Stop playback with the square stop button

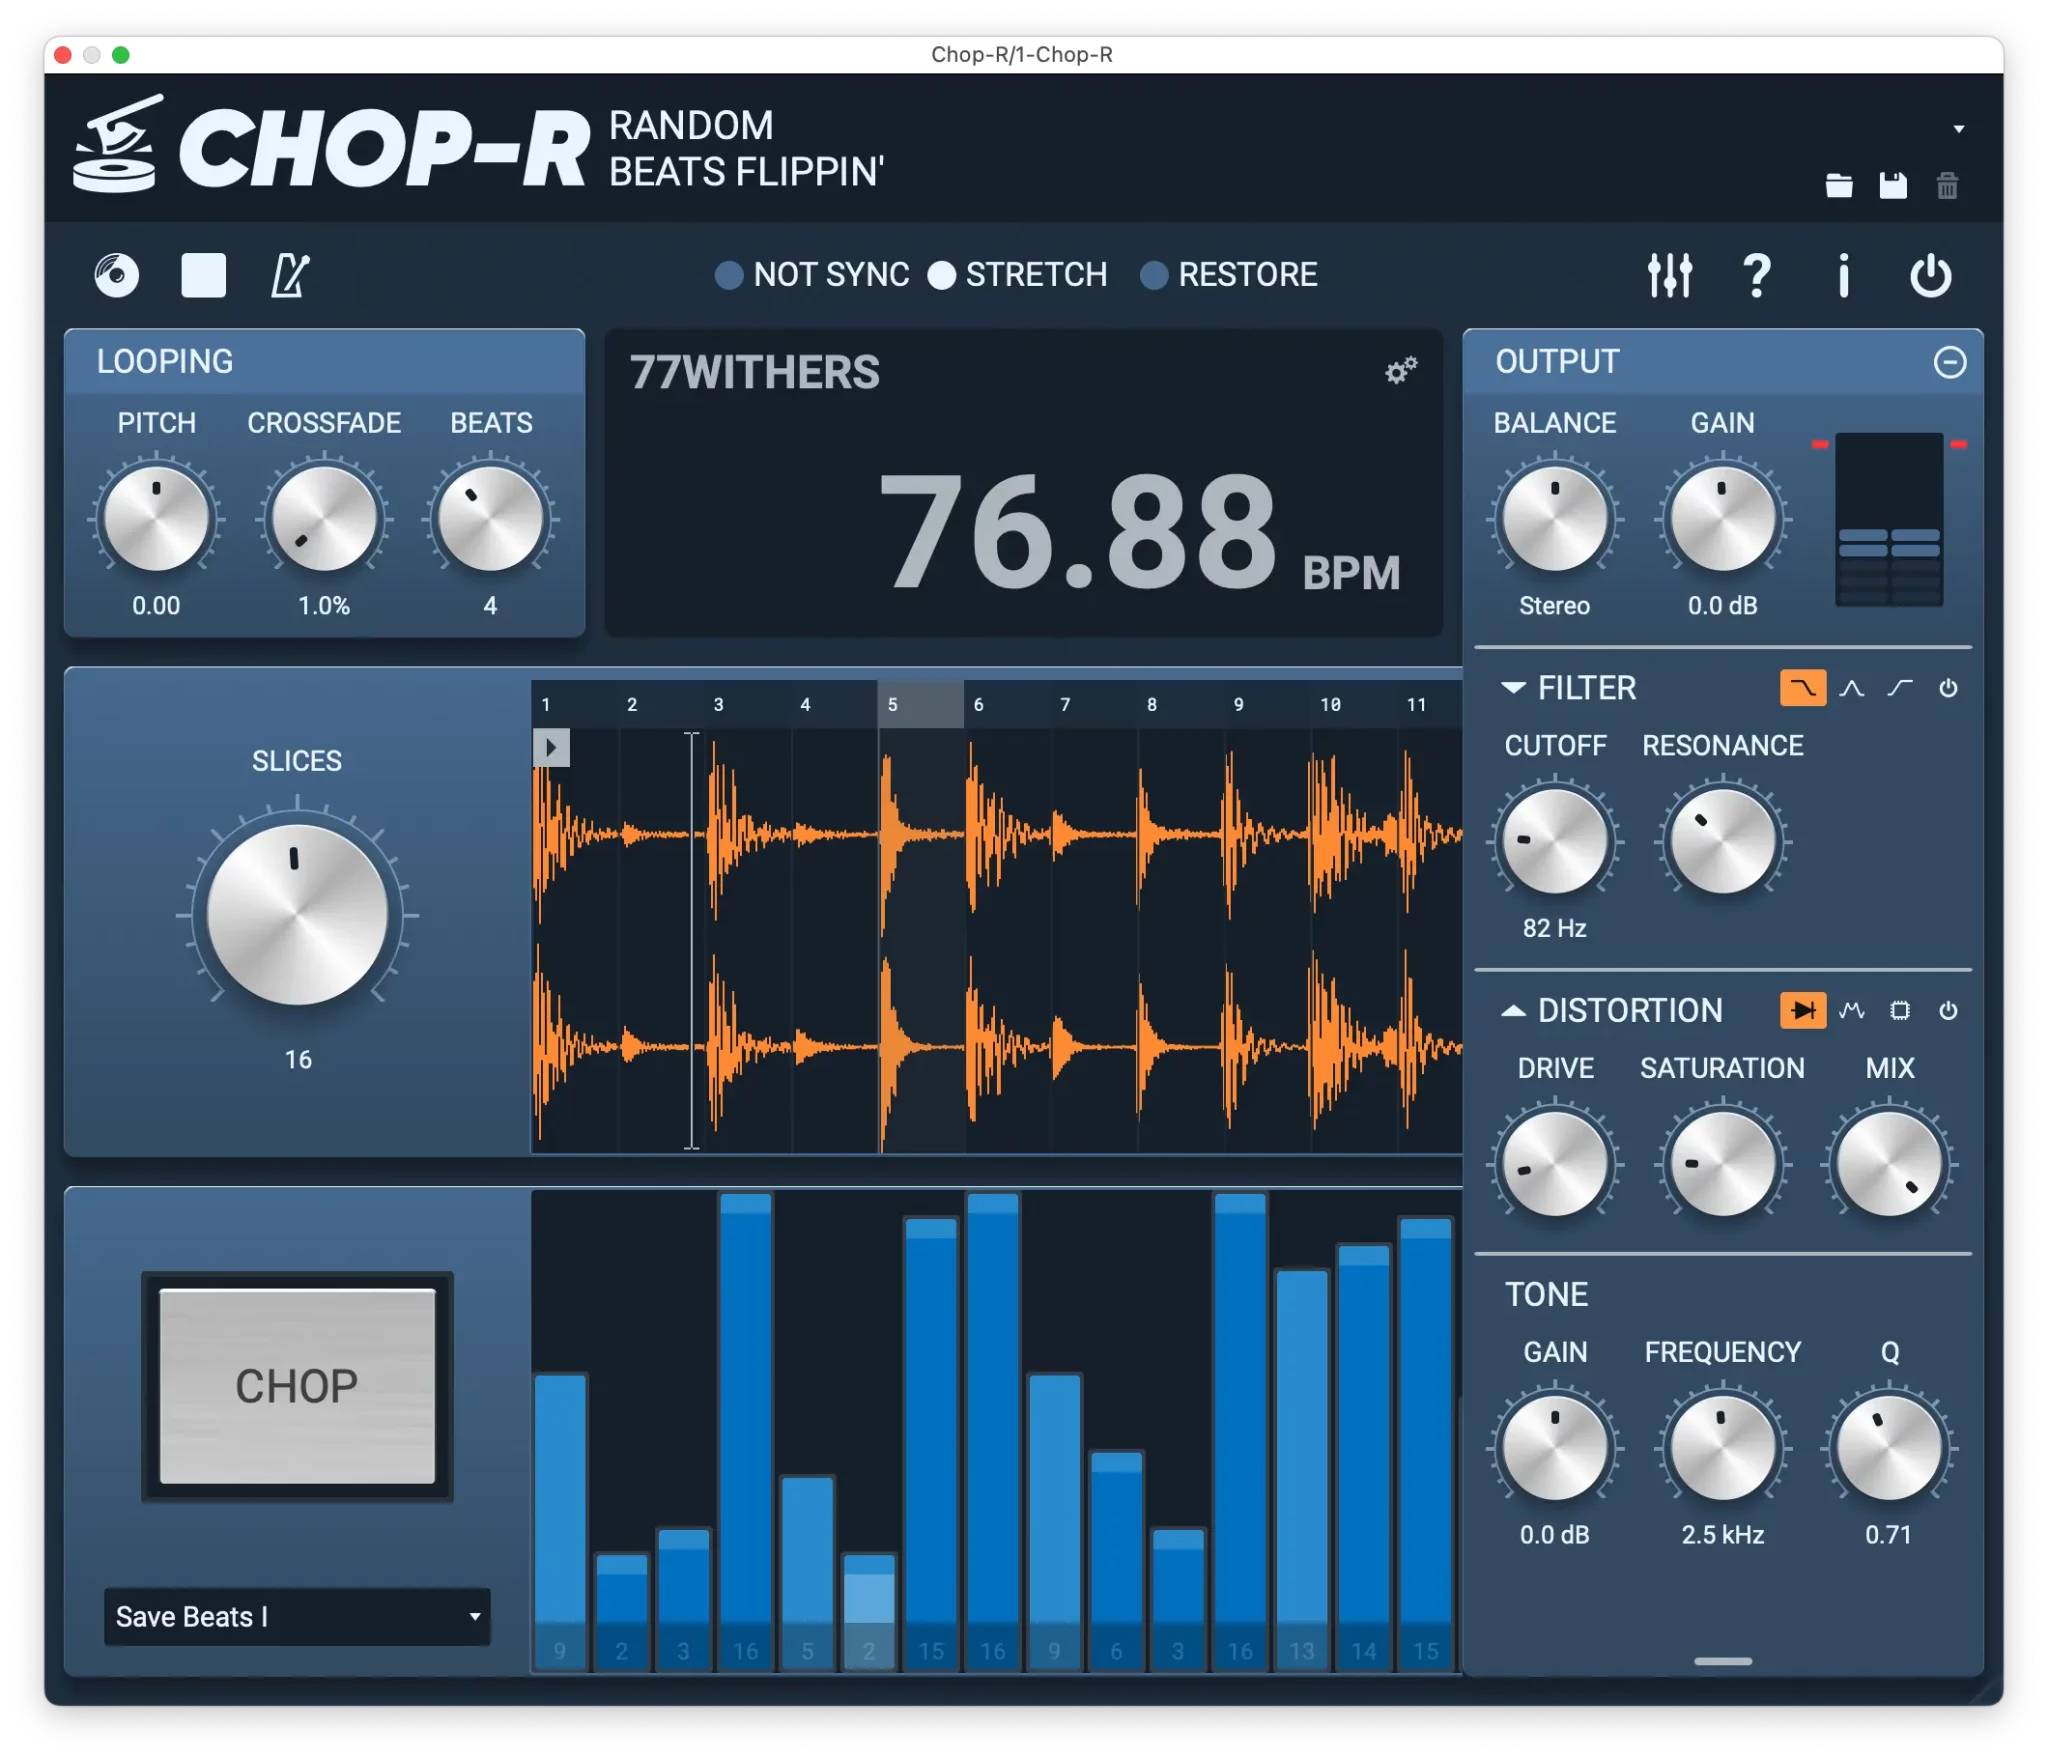click(x=203, y=275)
